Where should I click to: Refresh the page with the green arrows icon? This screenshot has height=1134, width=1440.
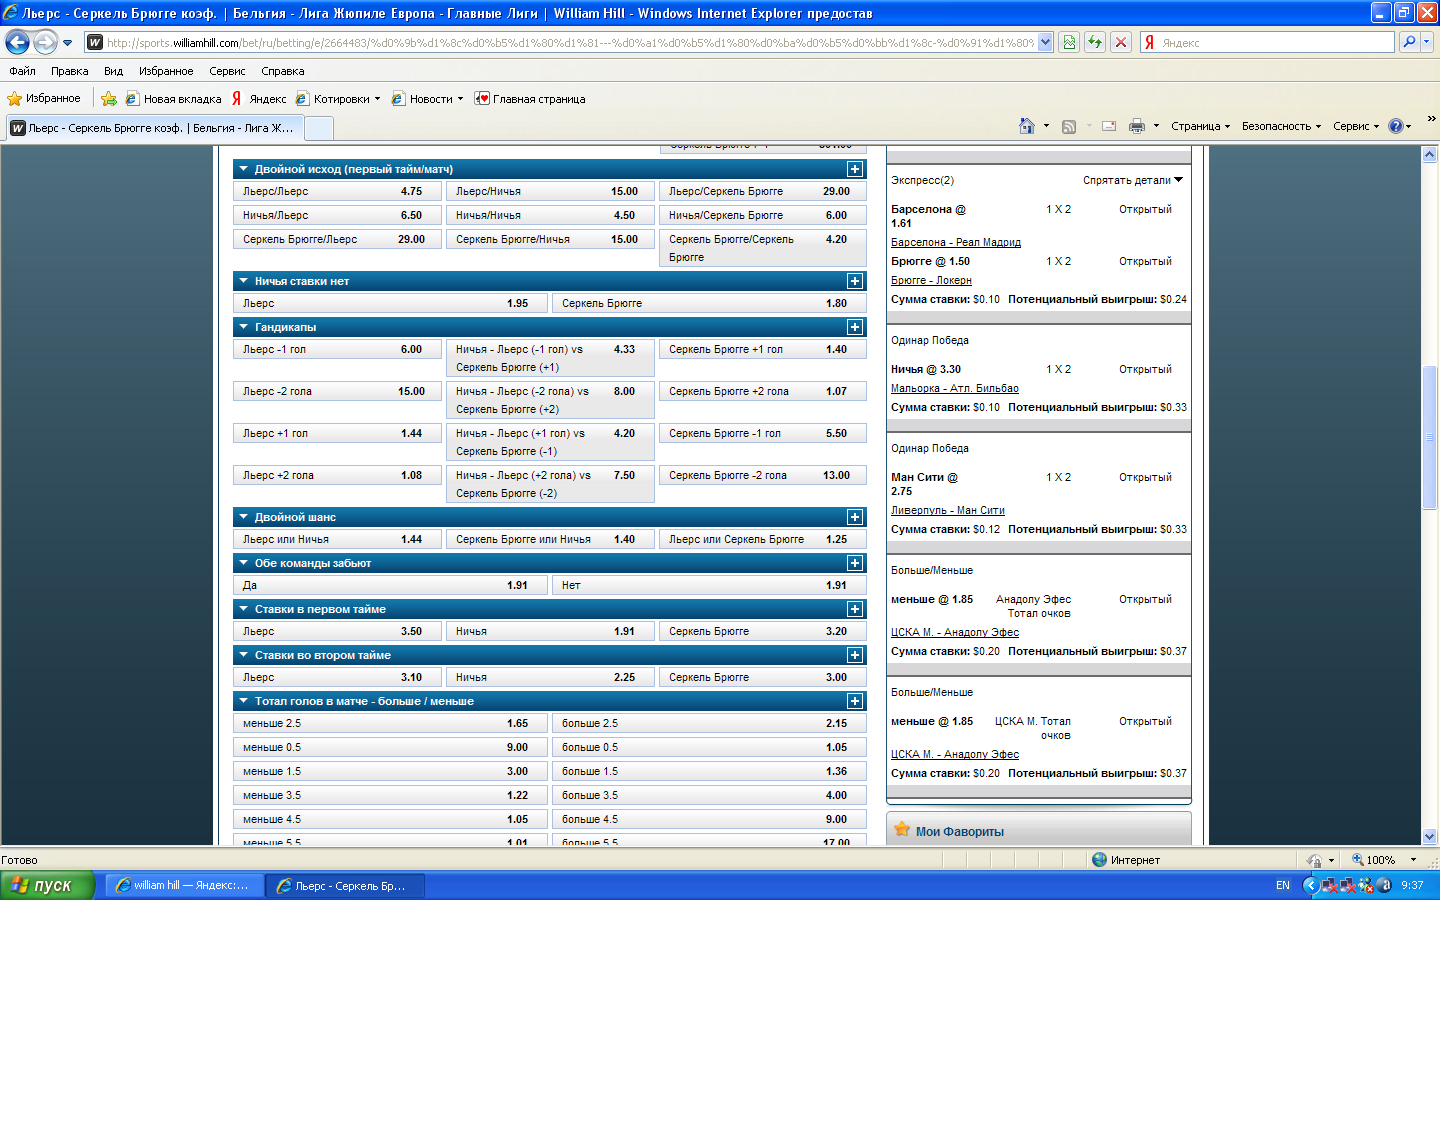tap(1095, 42)
